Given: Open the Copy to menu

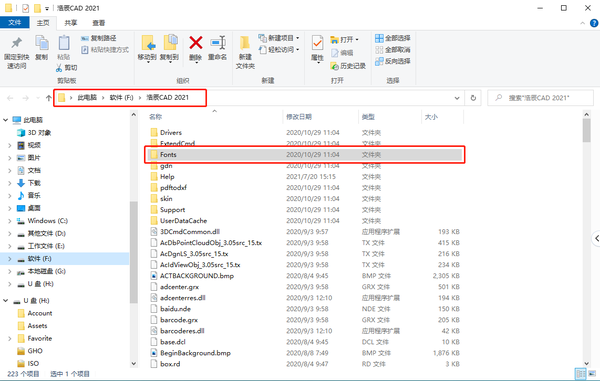Looking at the screenshot, I should point(169,48).
